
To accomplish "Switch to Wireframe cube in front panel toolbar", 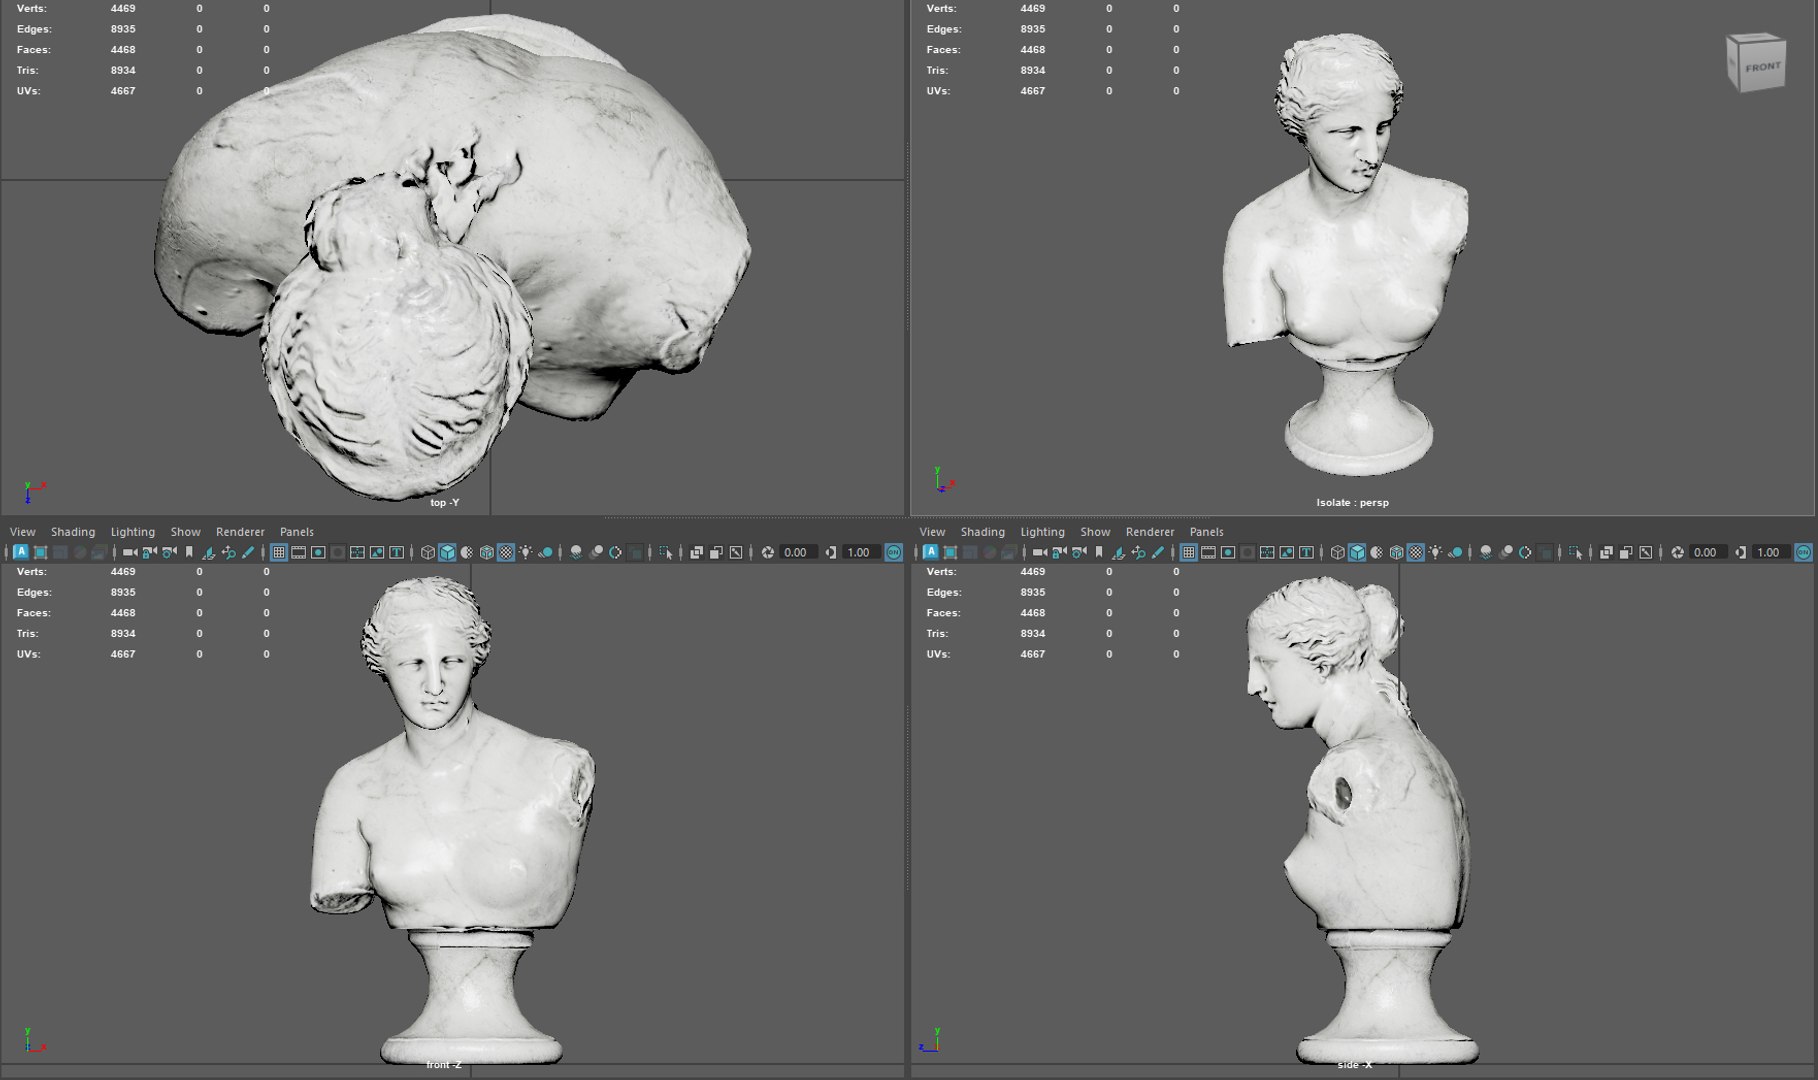I will (427, 552).
